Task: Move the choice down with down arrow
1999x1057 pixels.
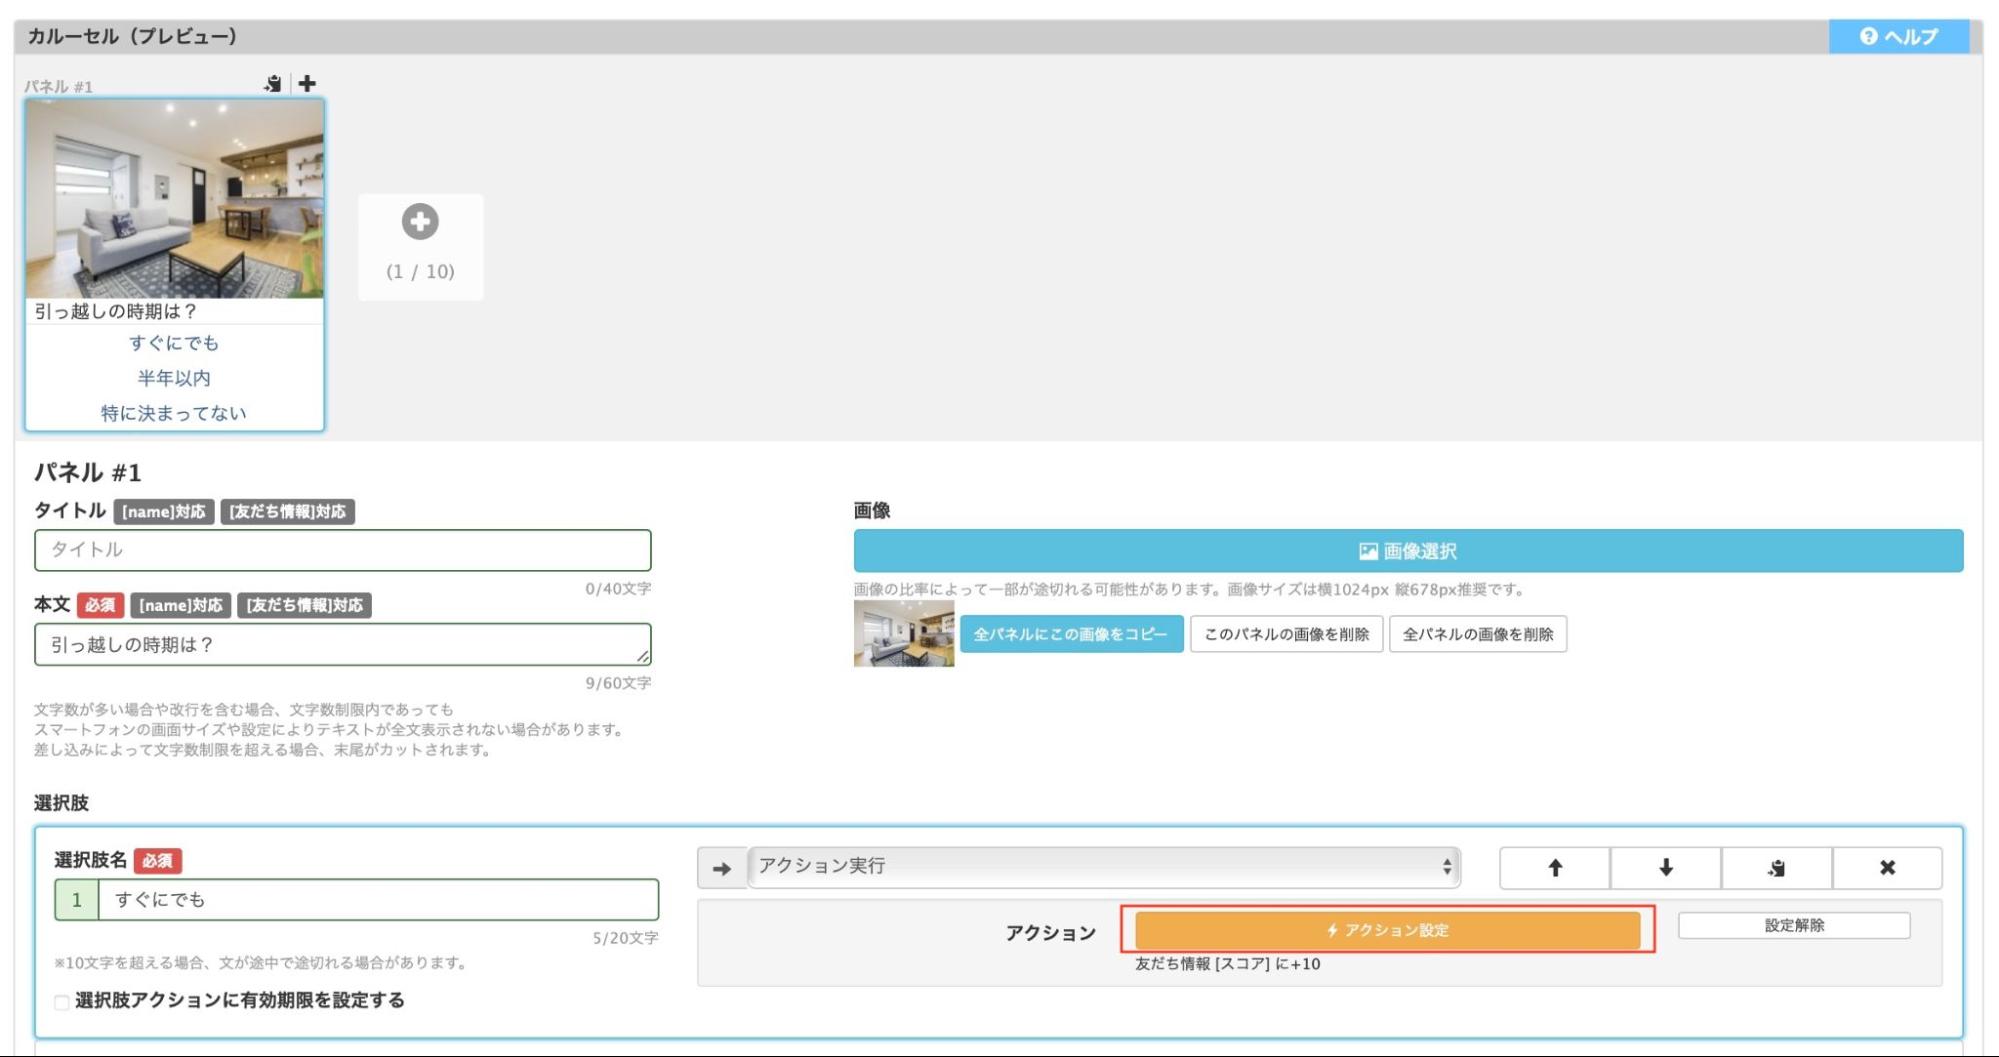Action: [1665, 868]
